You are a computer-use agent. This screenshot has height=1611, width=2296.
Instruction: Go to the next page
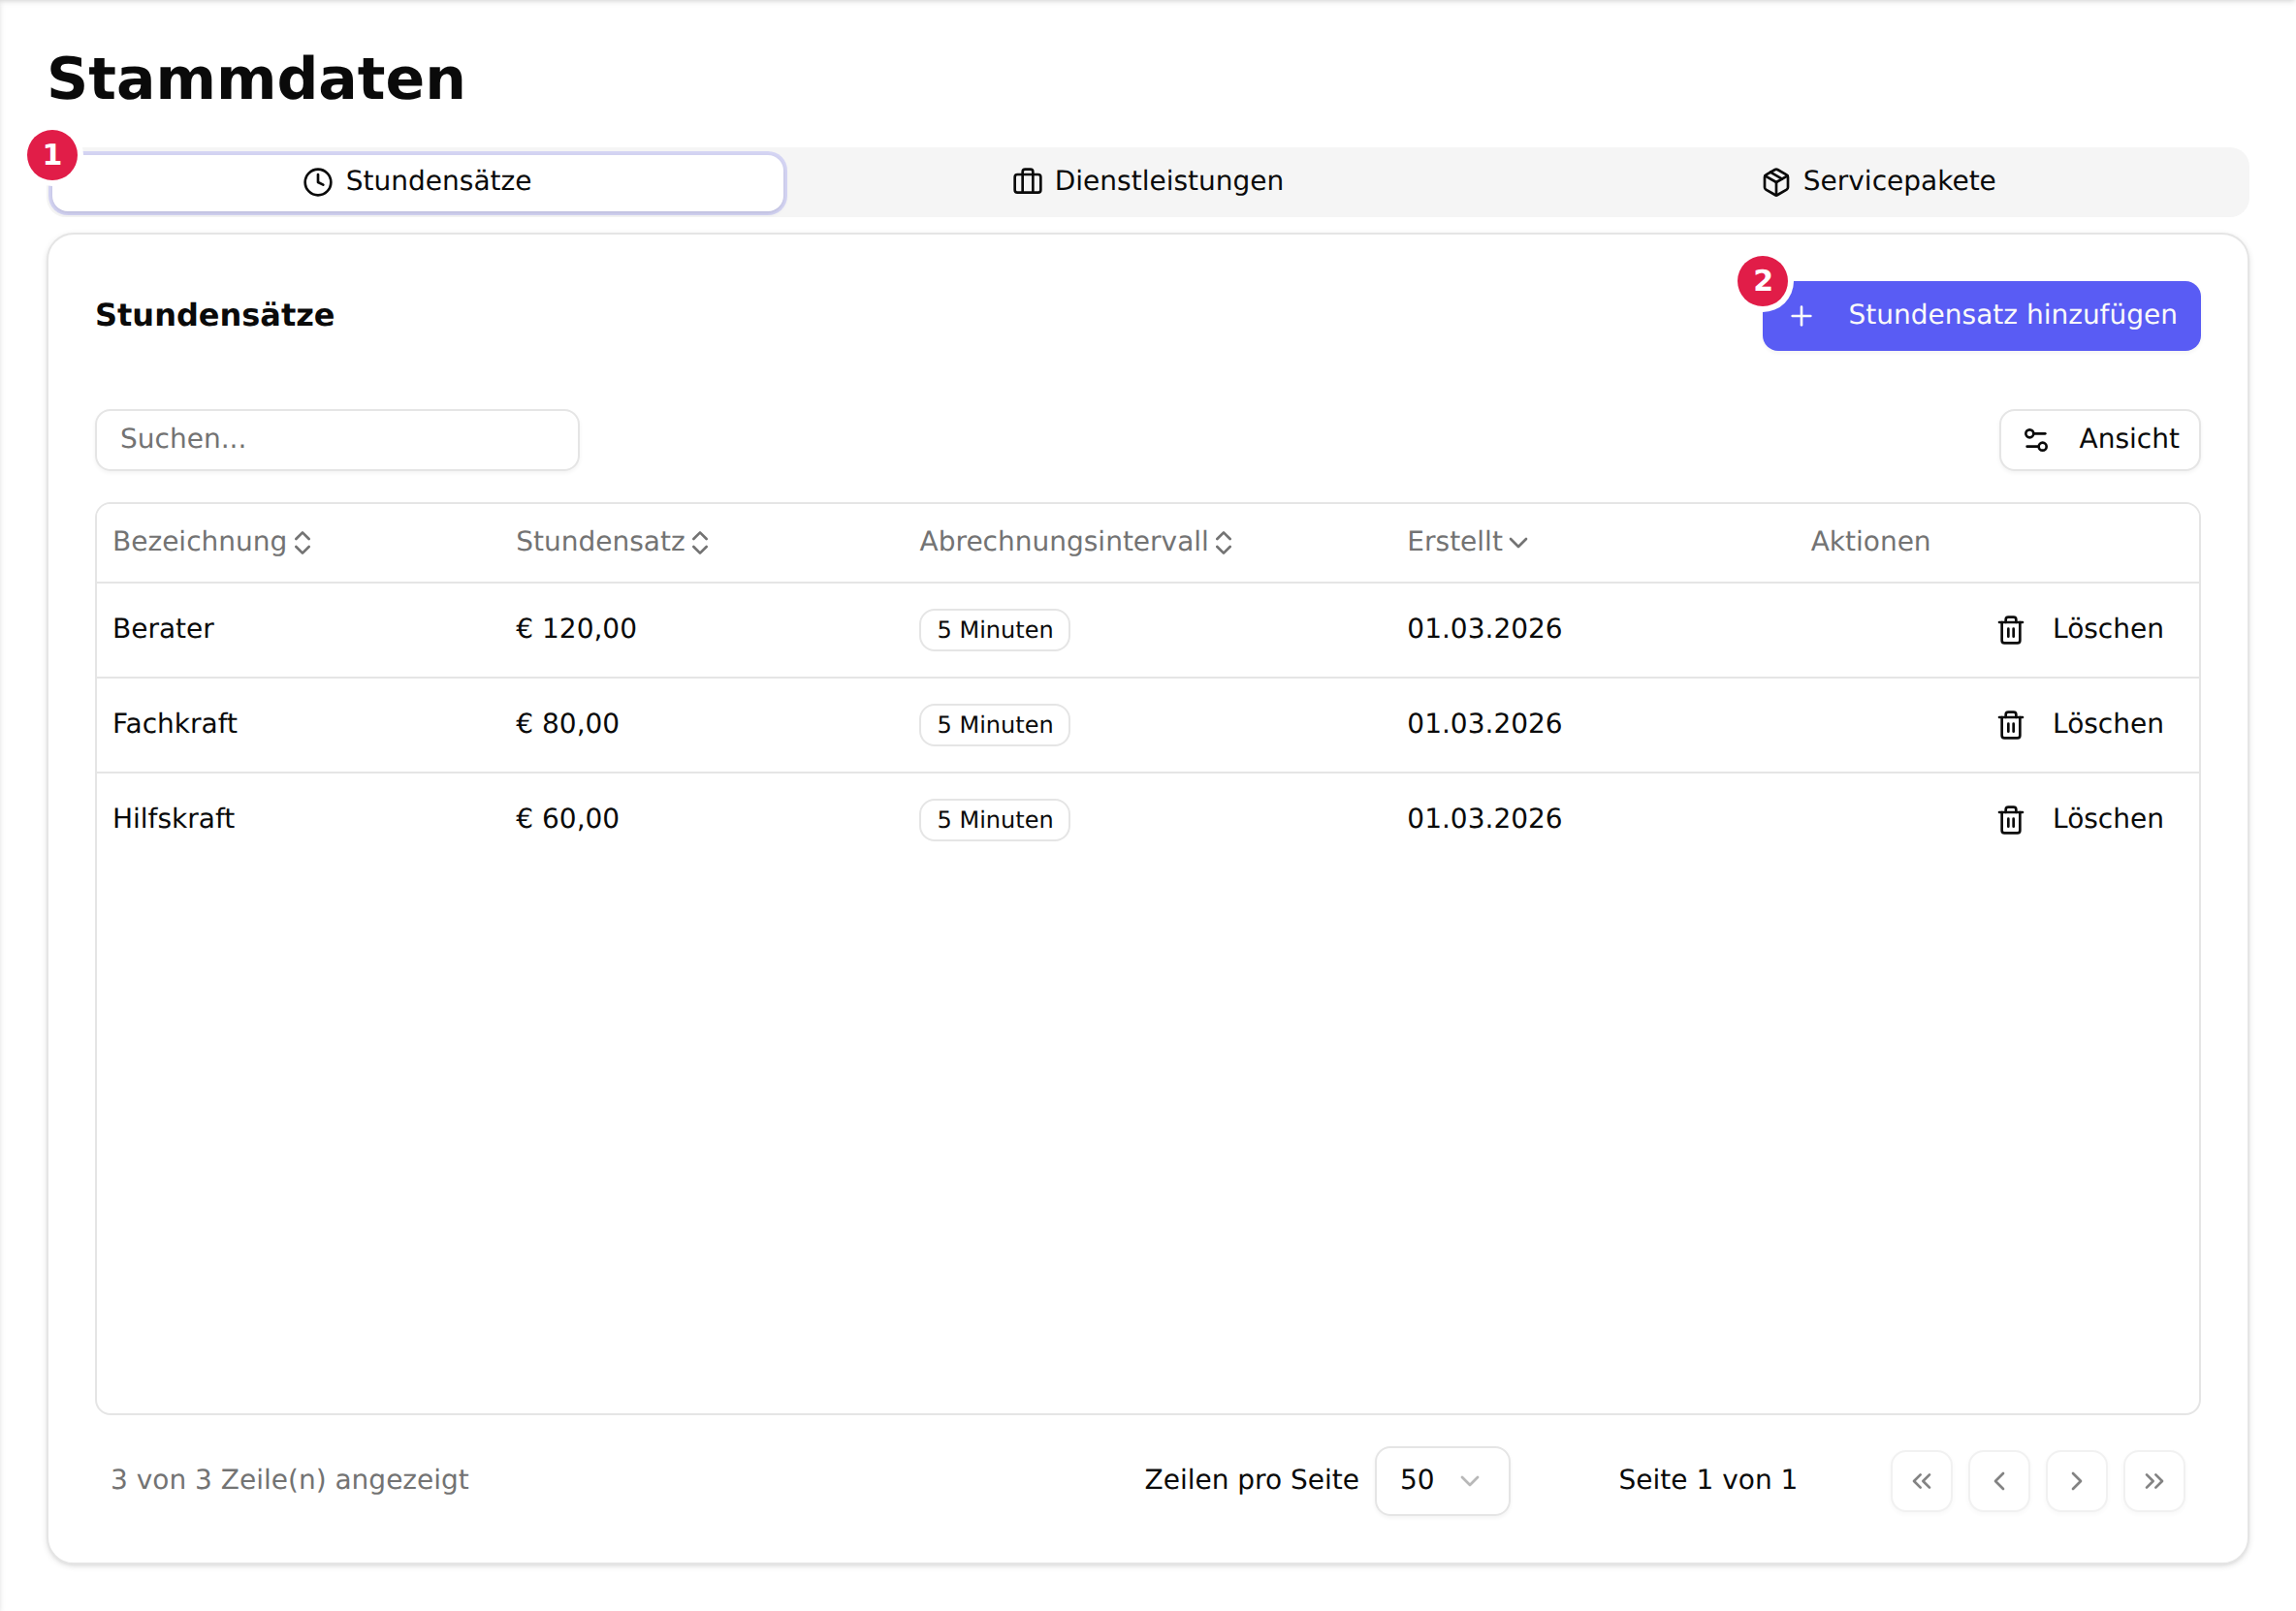click(2077, 1481)
